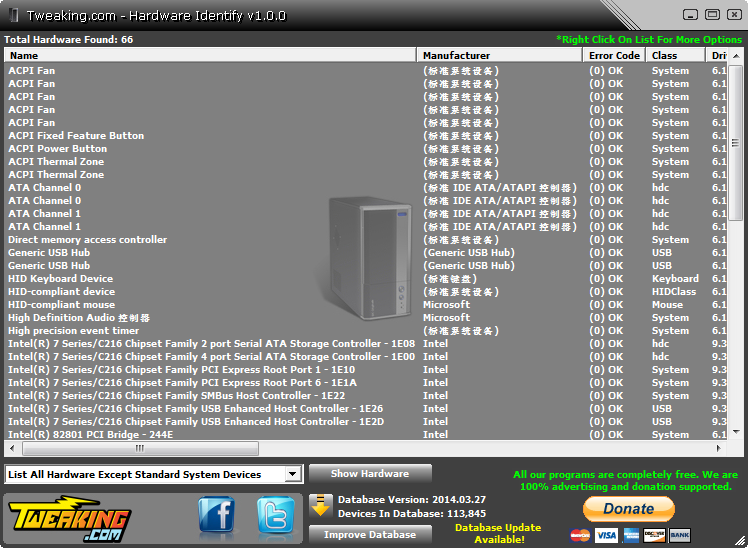Click Total Hardware Found: 66 label
The image size is (748, 548).
click(69, 40)
